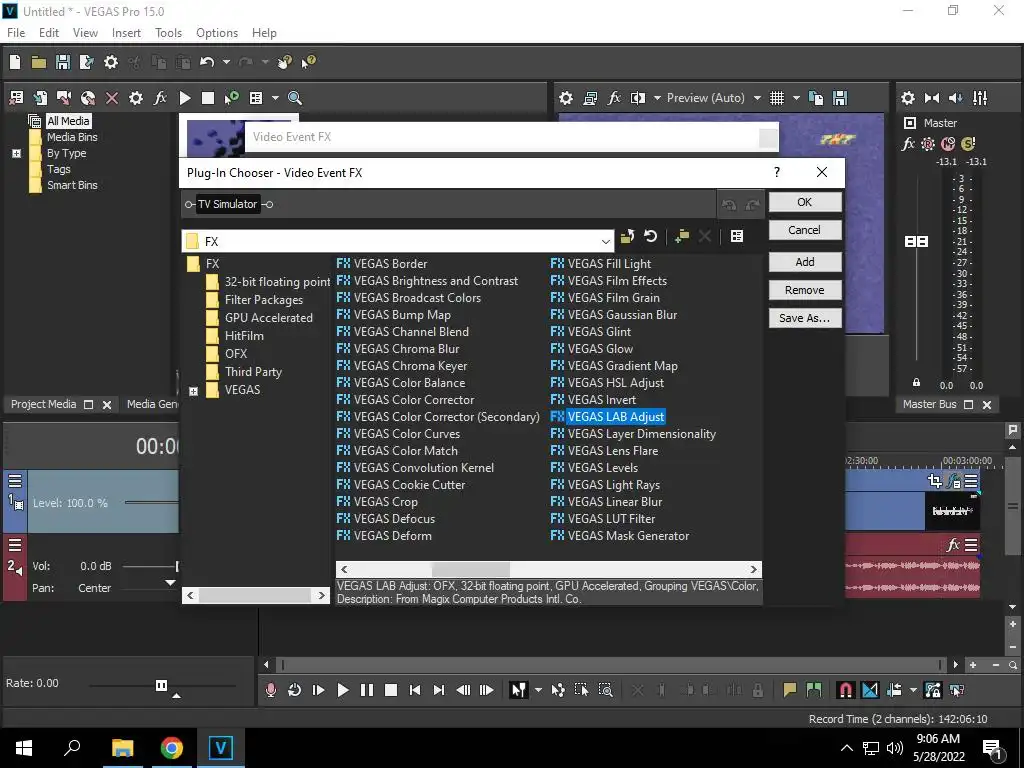The image size is (1024, 768).
Task: Expand the VEGAS folder in plug-in tree
Action: (x=193, y=391)
